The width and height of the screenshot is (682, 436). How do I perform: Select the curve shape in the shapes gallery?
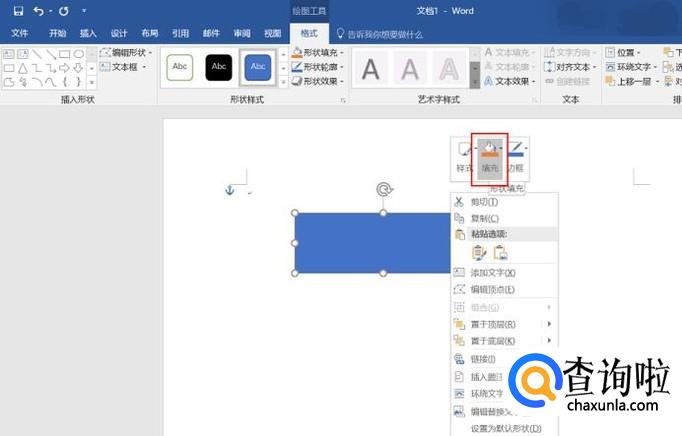50,82
